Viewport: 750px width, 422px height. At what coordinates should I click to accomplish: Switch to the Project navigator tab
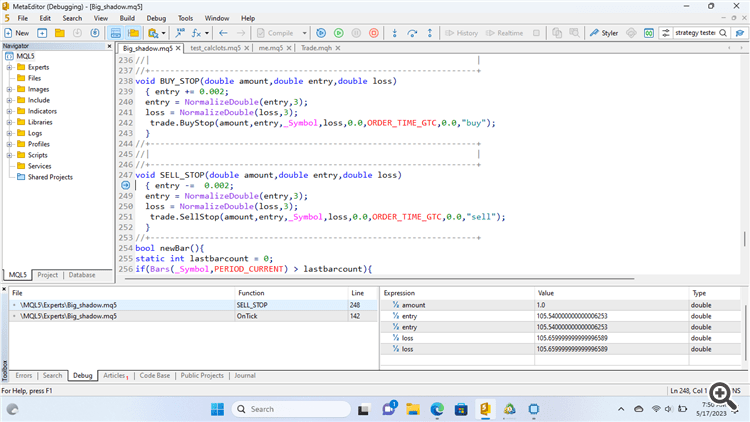(x=47, y=275)
